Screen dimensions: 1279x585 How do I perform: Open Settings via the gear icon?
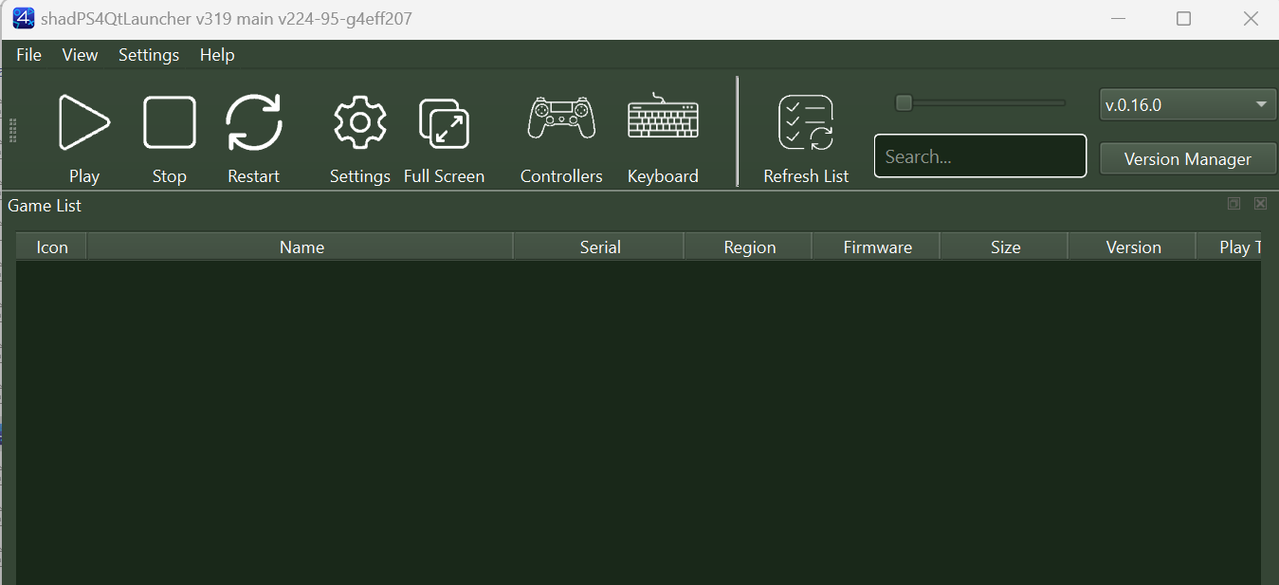point(360,123)
